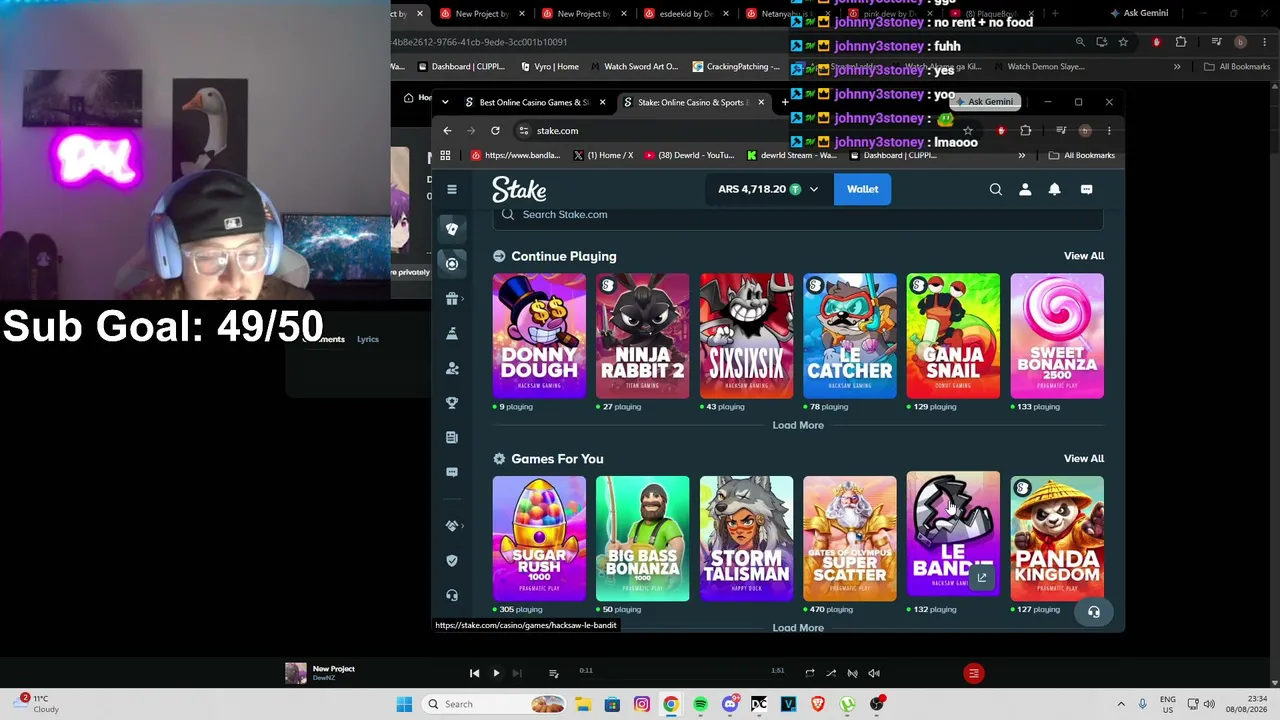Open Sugar Rush 1000 game
This screenshot has height=720, width=1280.
[539, 538]
